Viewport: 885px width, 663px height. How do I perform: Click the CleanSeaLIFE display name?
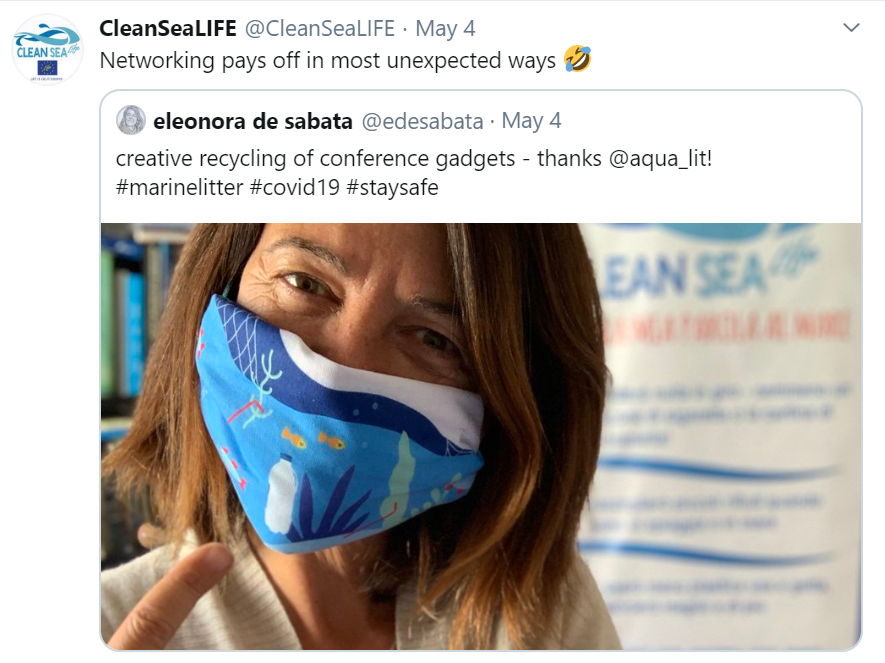point(168,28)
